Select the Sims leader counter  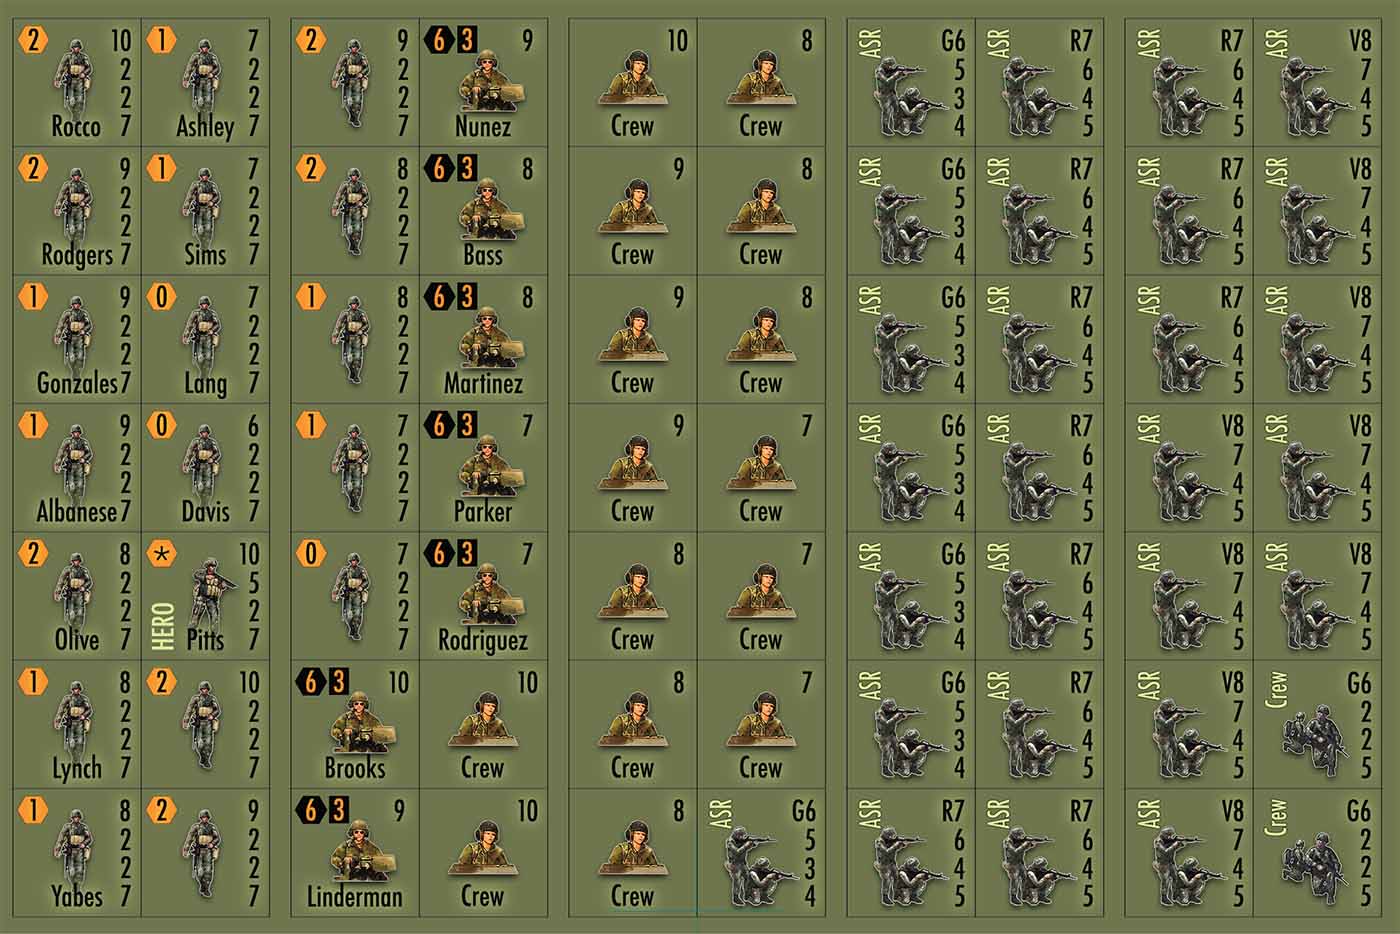[x=205, y=211]
